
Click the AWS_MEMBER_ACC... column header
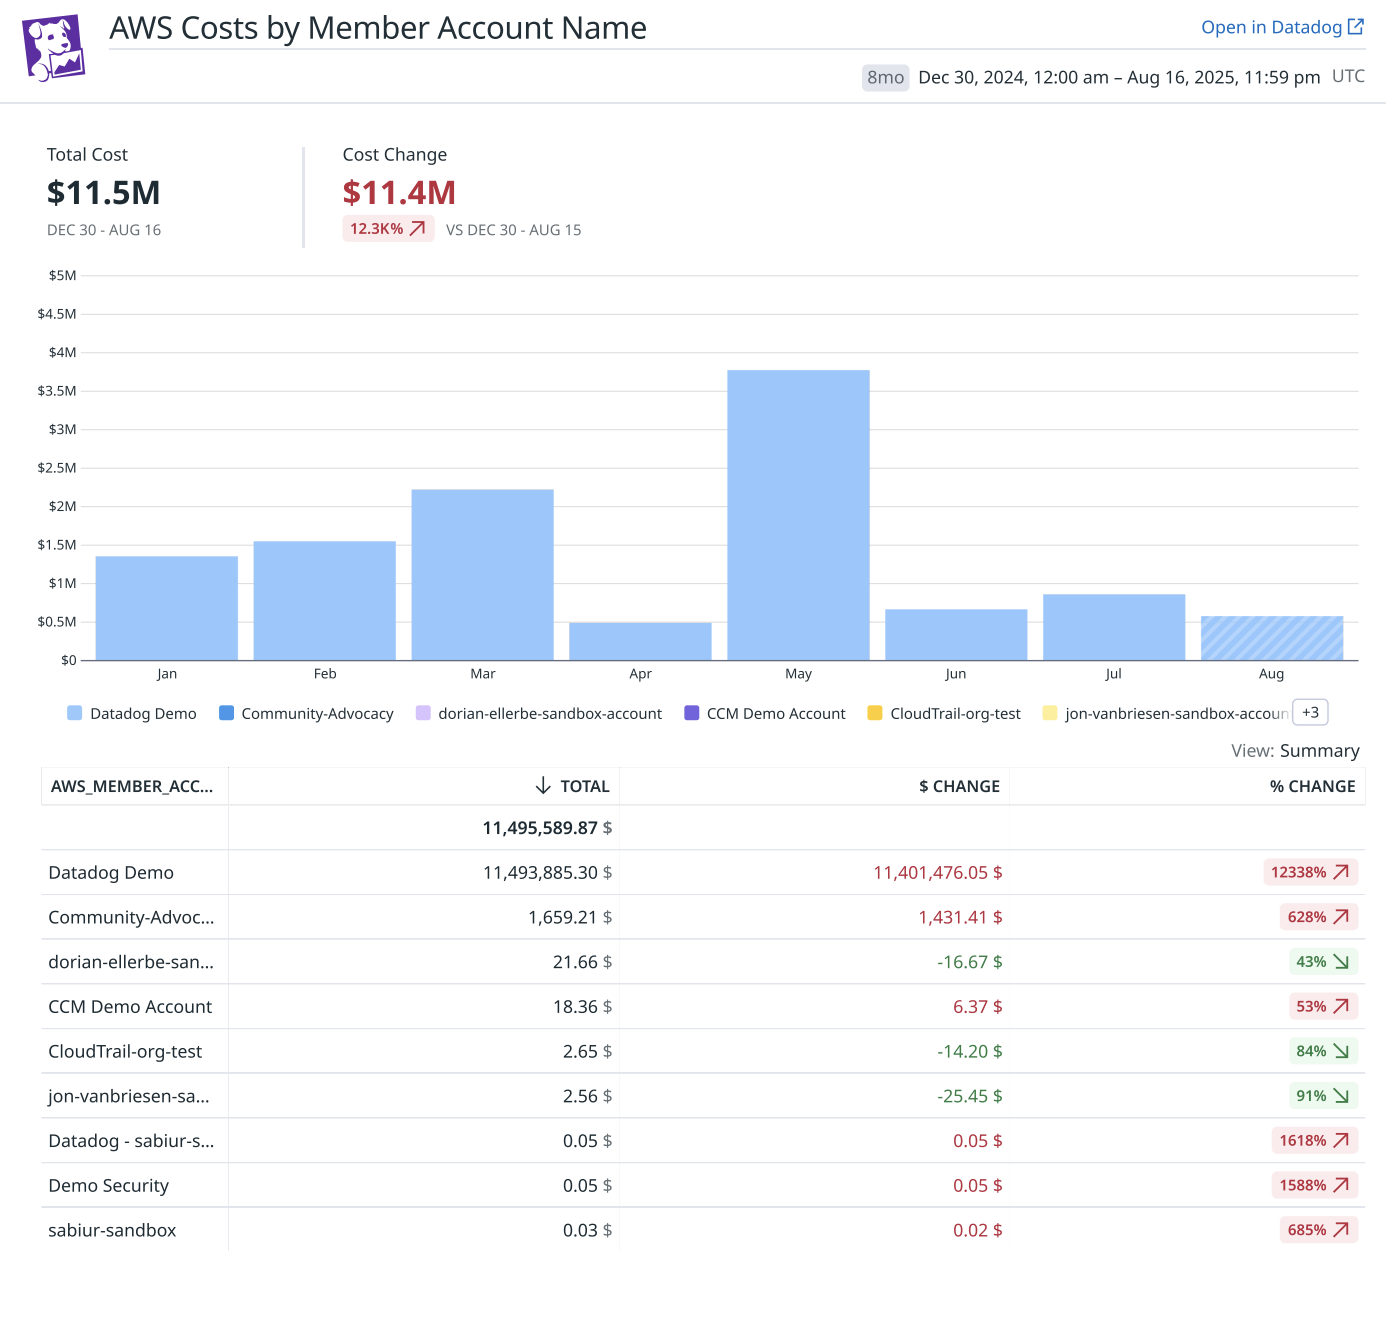coord(132,786)
